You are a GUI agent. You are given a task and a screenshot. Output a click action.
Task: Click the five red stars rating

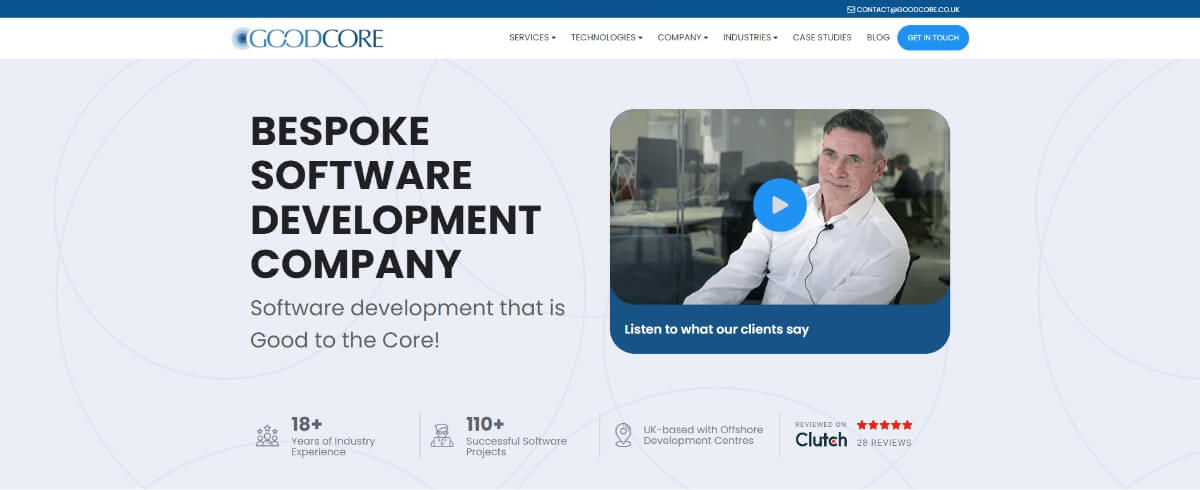coord(884,425)
